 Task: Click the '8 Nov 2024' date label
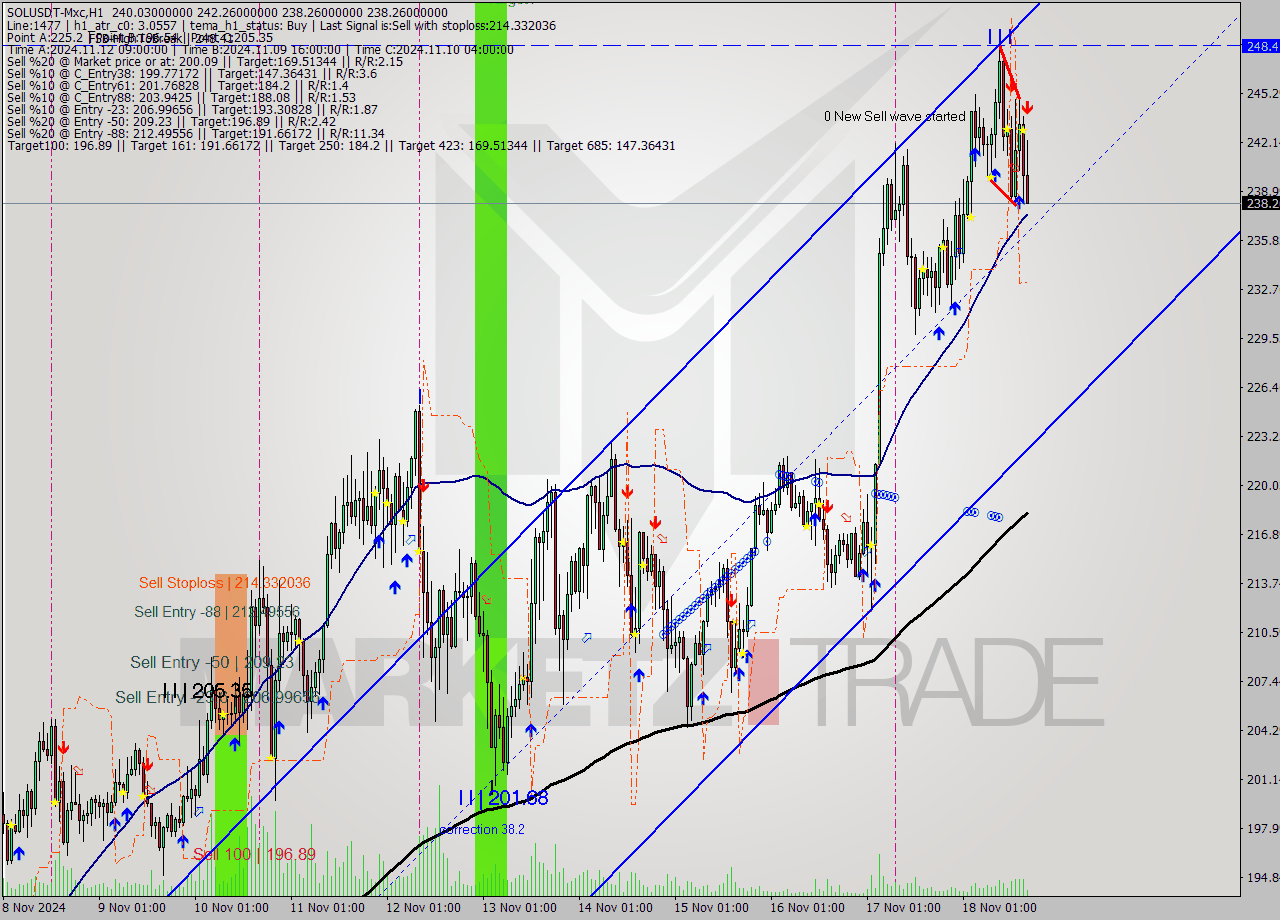pyautogui.click(x=33, y=908)
